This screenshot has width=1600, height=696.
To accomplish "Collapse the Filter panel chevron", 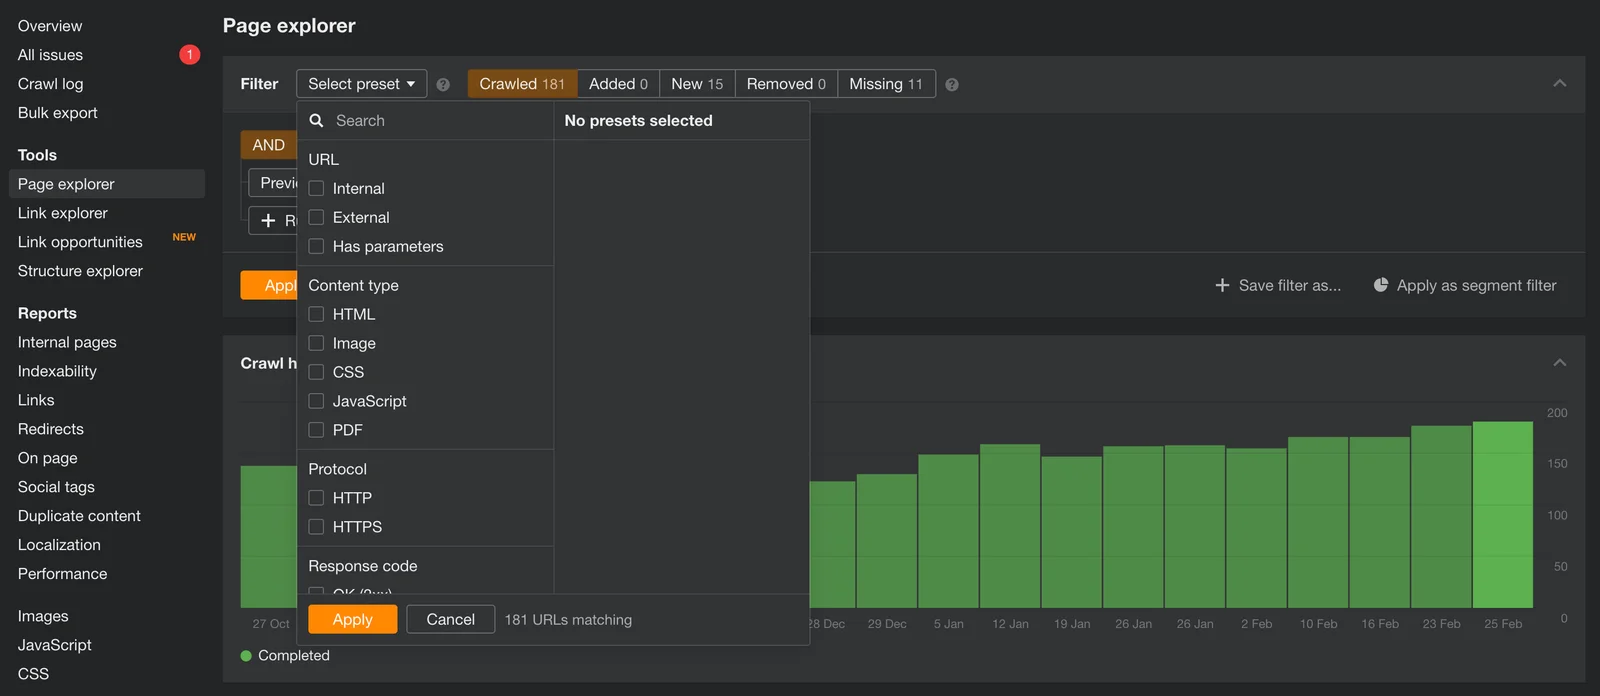I will [1560, 84].
